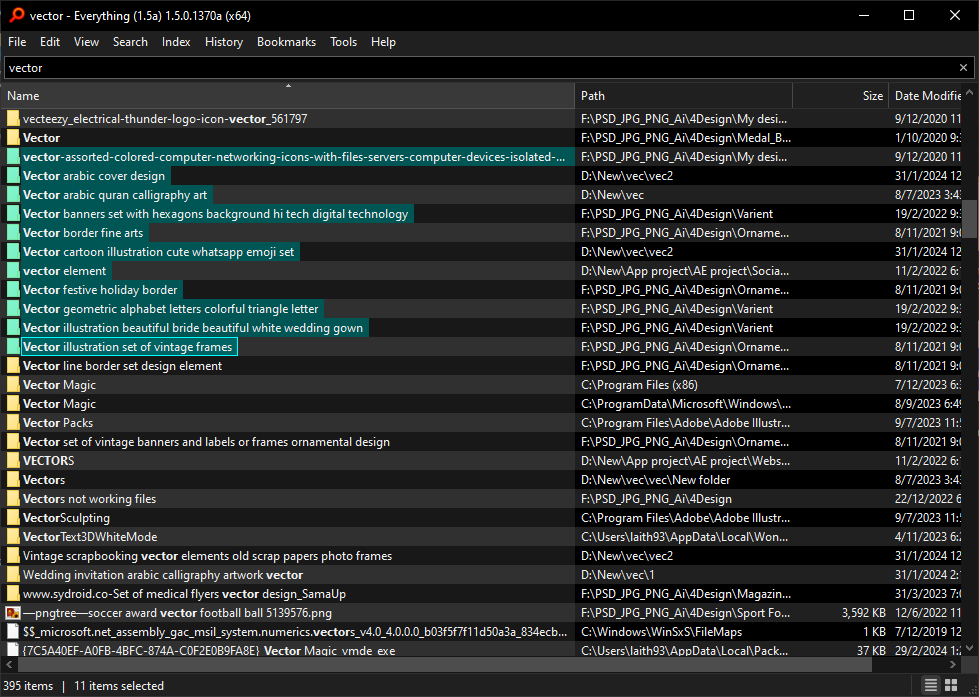
Task: Open the History menu
Action: 224,42
